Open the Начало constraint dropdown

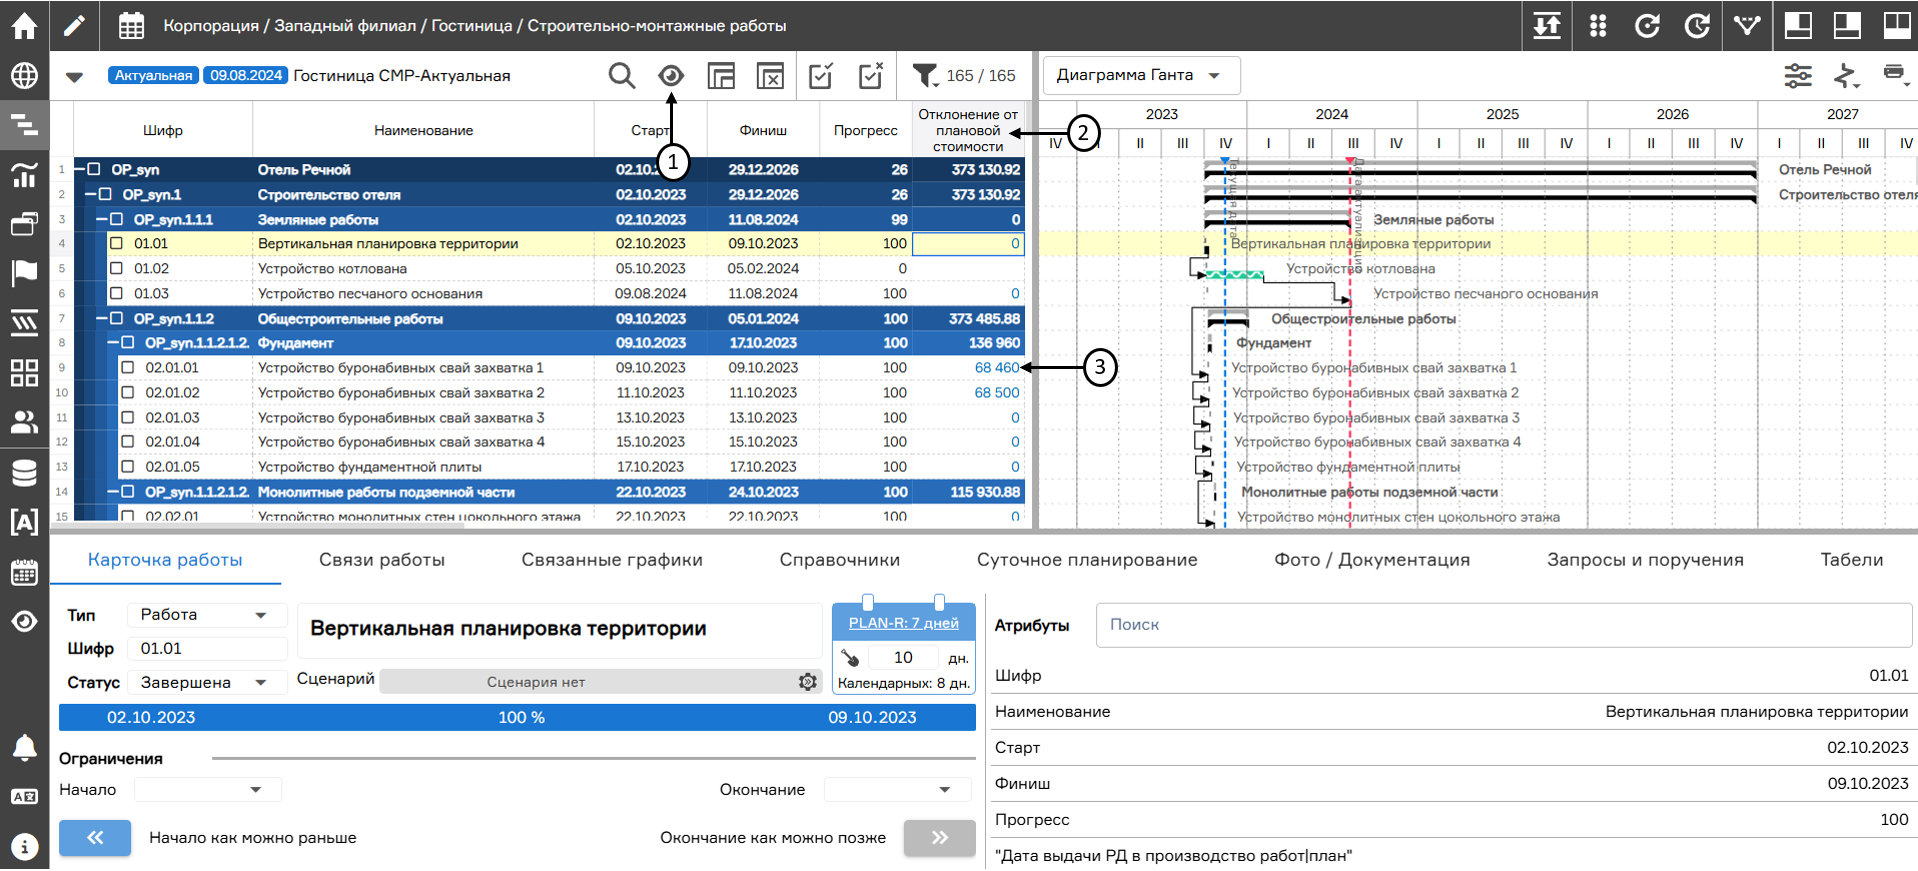207,790
